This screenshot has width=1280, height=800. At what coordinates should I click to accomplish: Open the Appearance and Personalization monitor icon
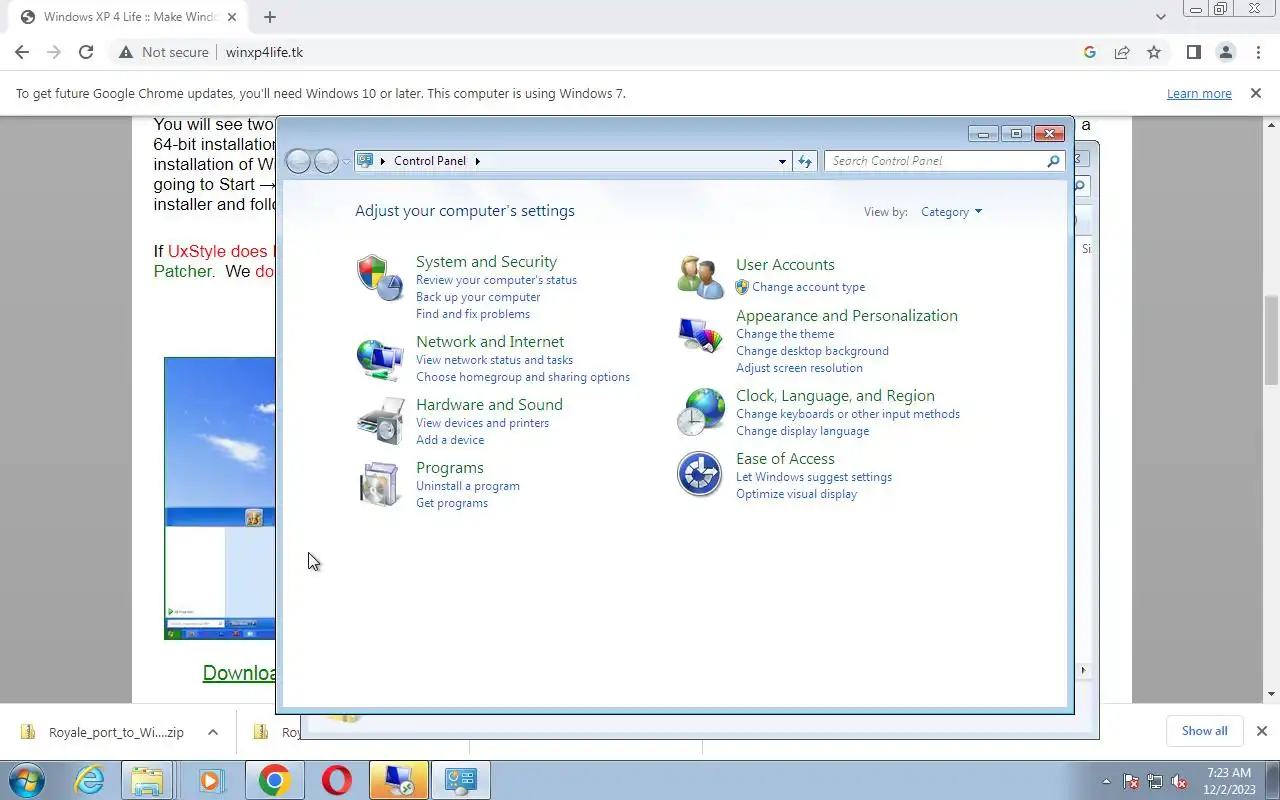(x=700, y=335)
